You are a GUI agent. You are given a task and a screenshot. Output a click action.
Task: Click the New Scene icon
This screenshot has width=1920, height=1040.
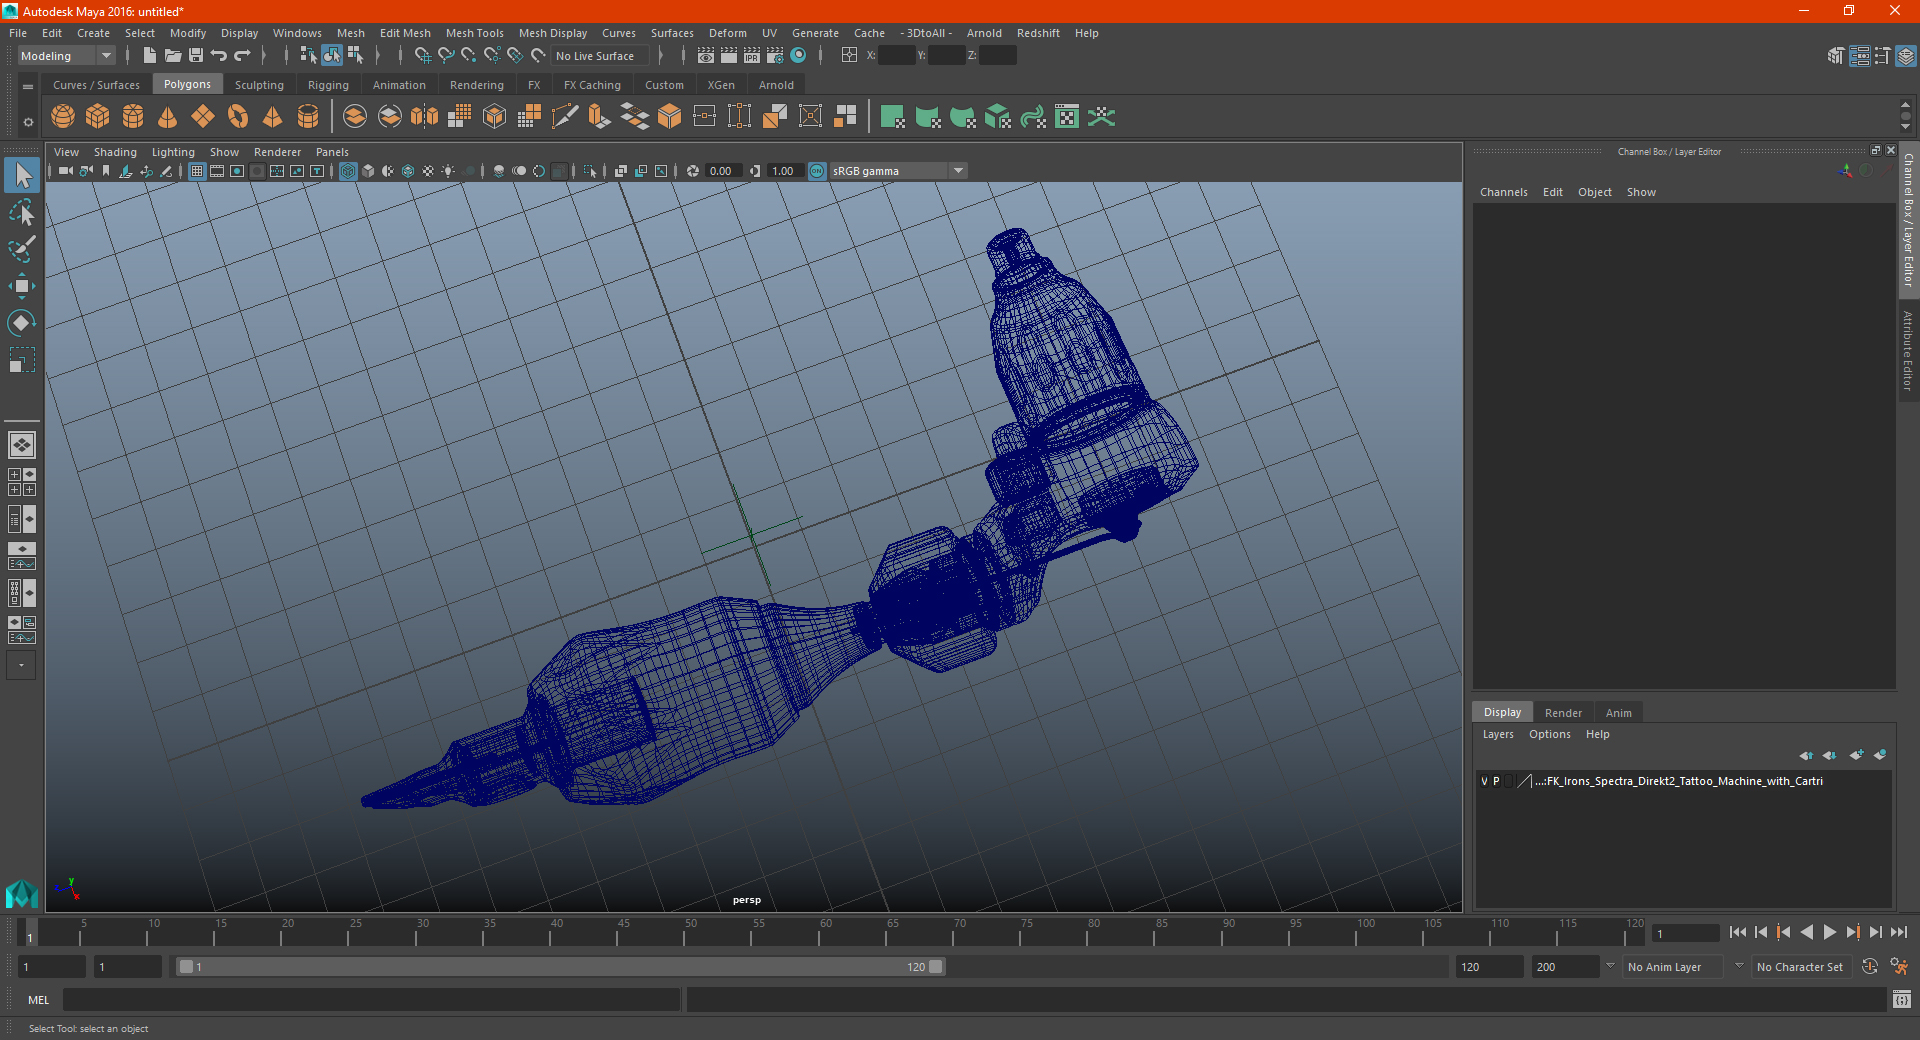pos(150,56)
